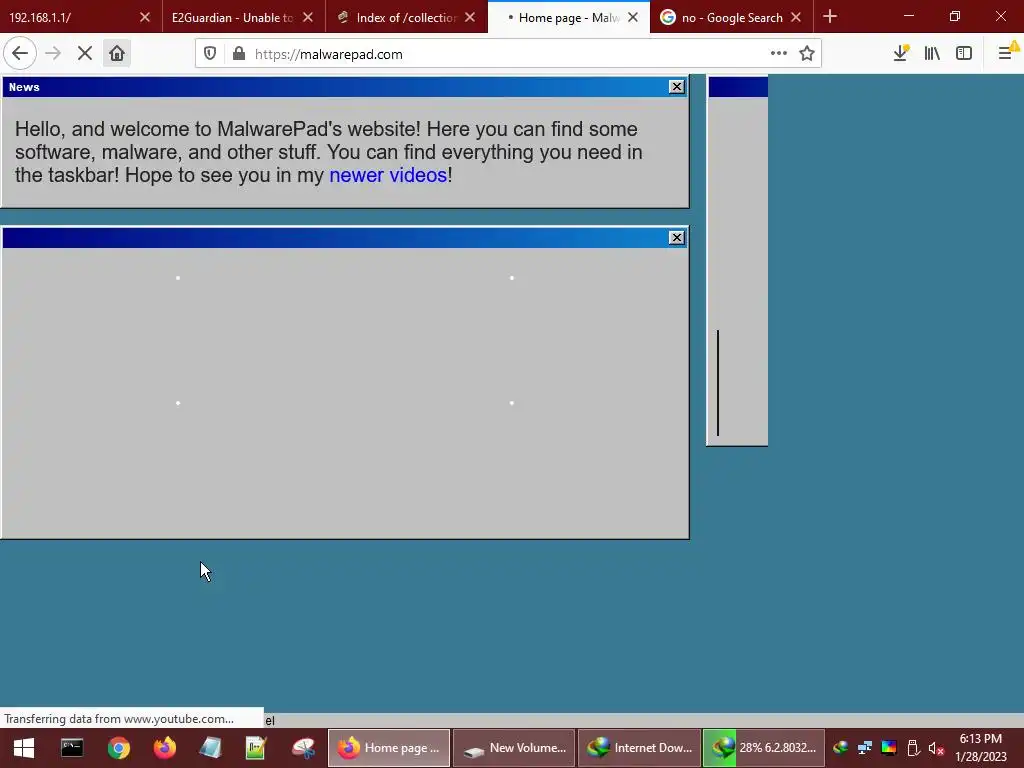Viewport: 1024px width, 768px height.
Task: Toggle sidebar view icon
Action: pyautogui.click(x=964, y=54)
